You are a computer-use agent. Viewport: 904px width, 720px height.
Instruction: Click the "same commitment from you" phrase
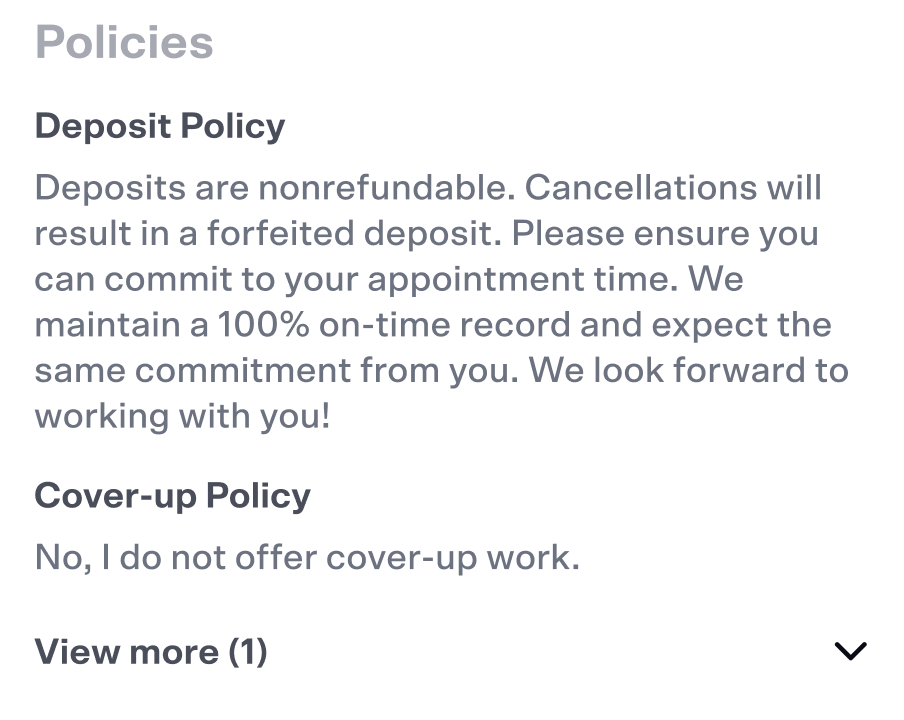[276, 371]
